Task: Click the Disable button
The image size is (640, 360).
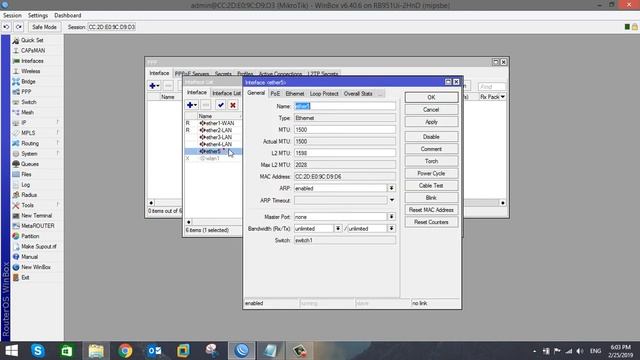Action: pos(431,137)
